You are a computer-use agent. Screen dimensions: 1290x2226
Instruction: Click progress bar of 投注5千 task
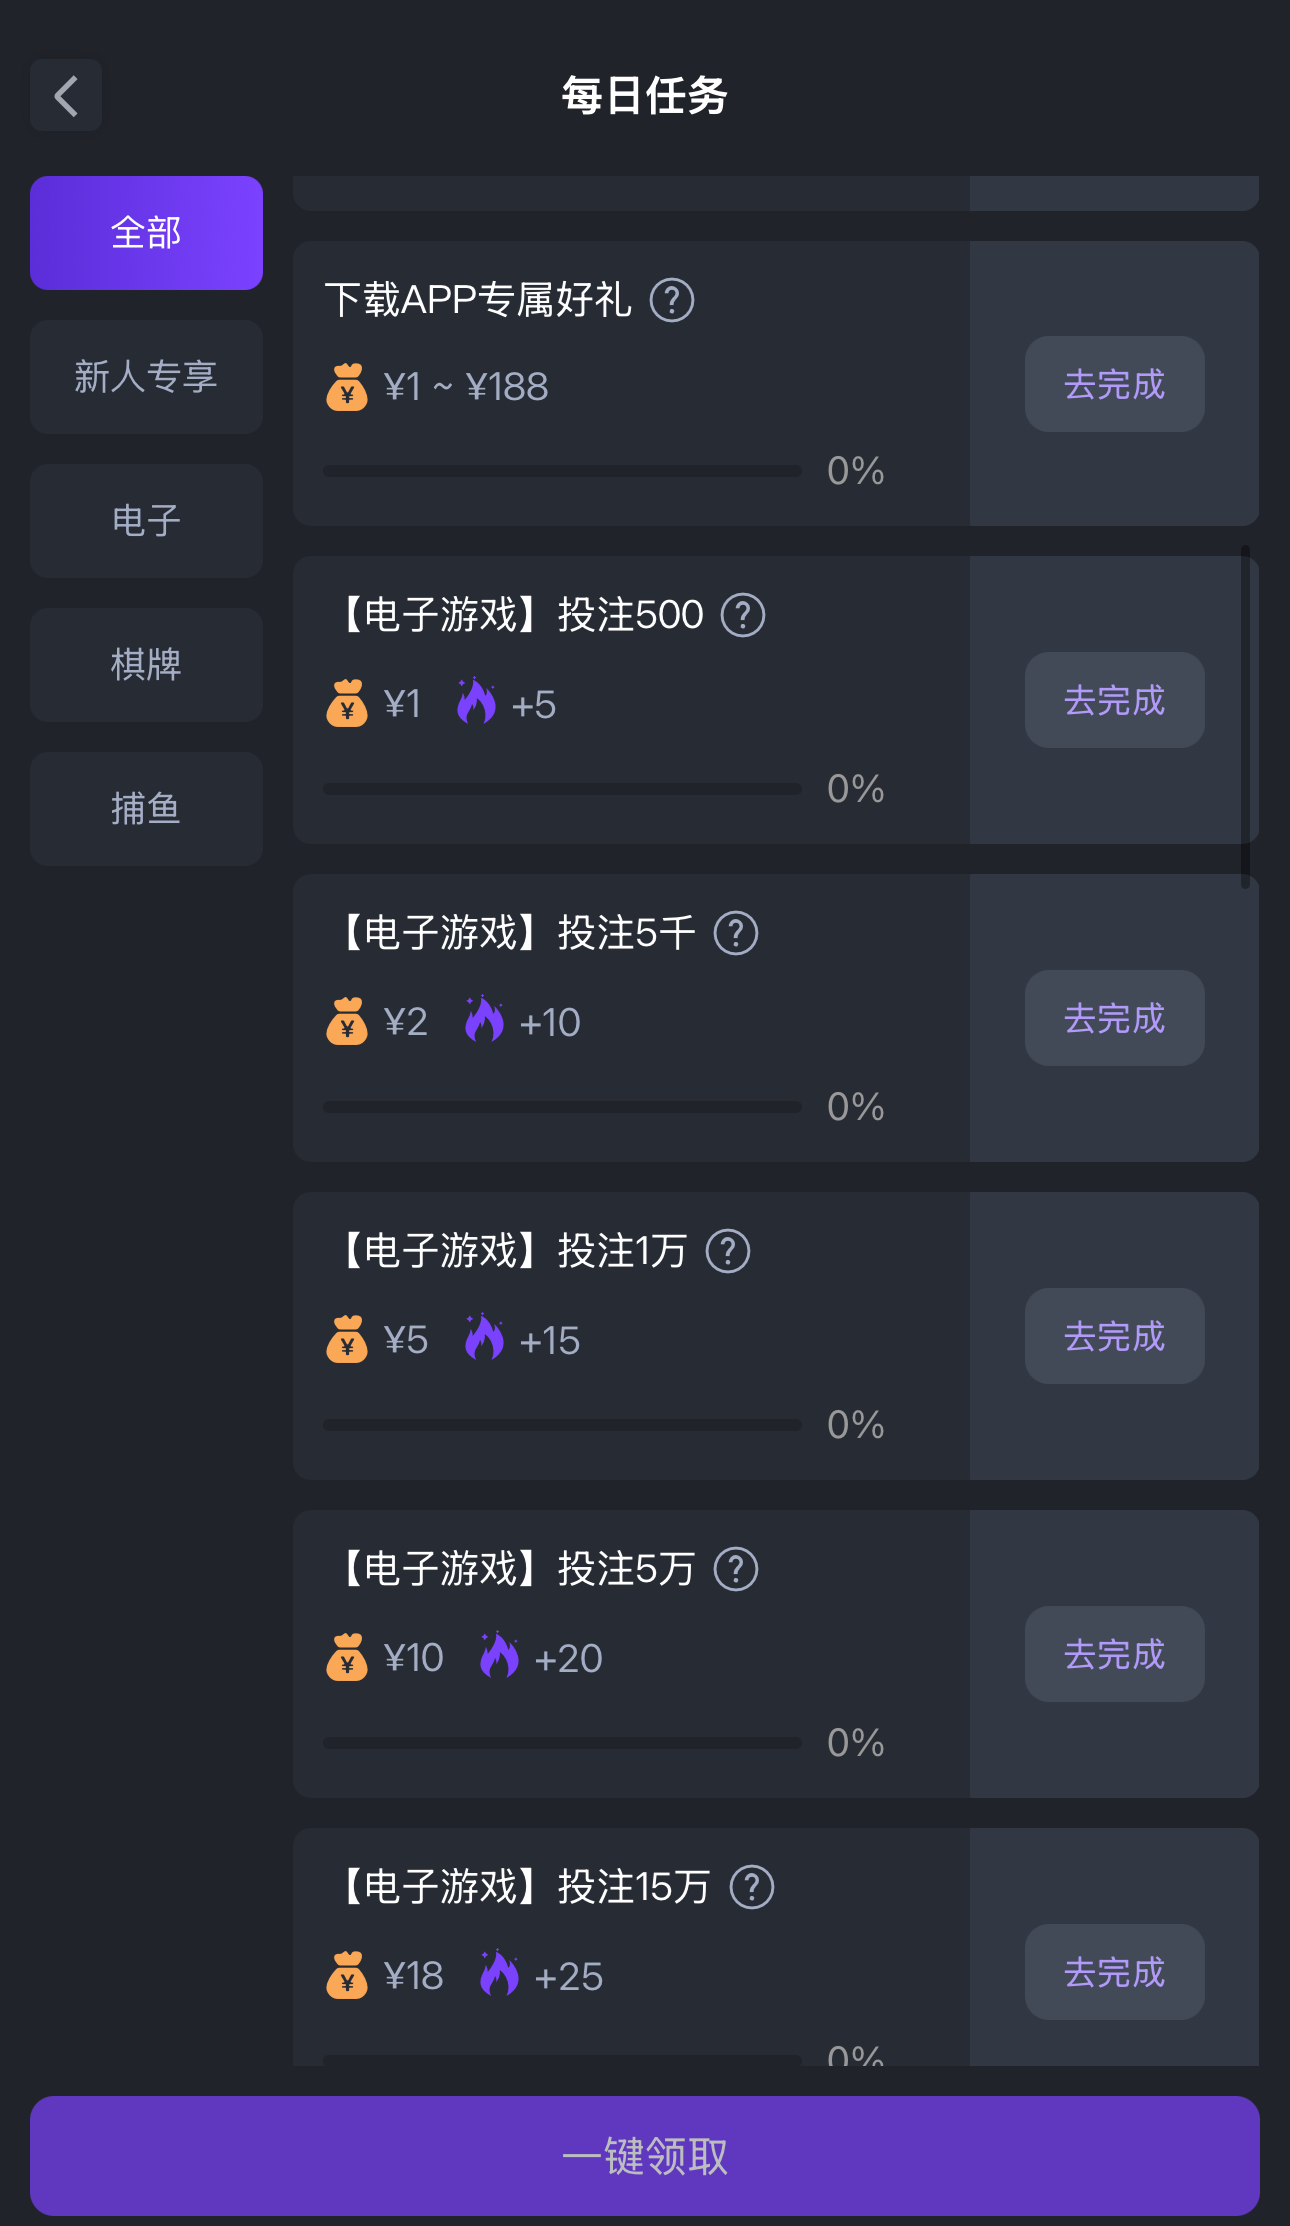562,1107
